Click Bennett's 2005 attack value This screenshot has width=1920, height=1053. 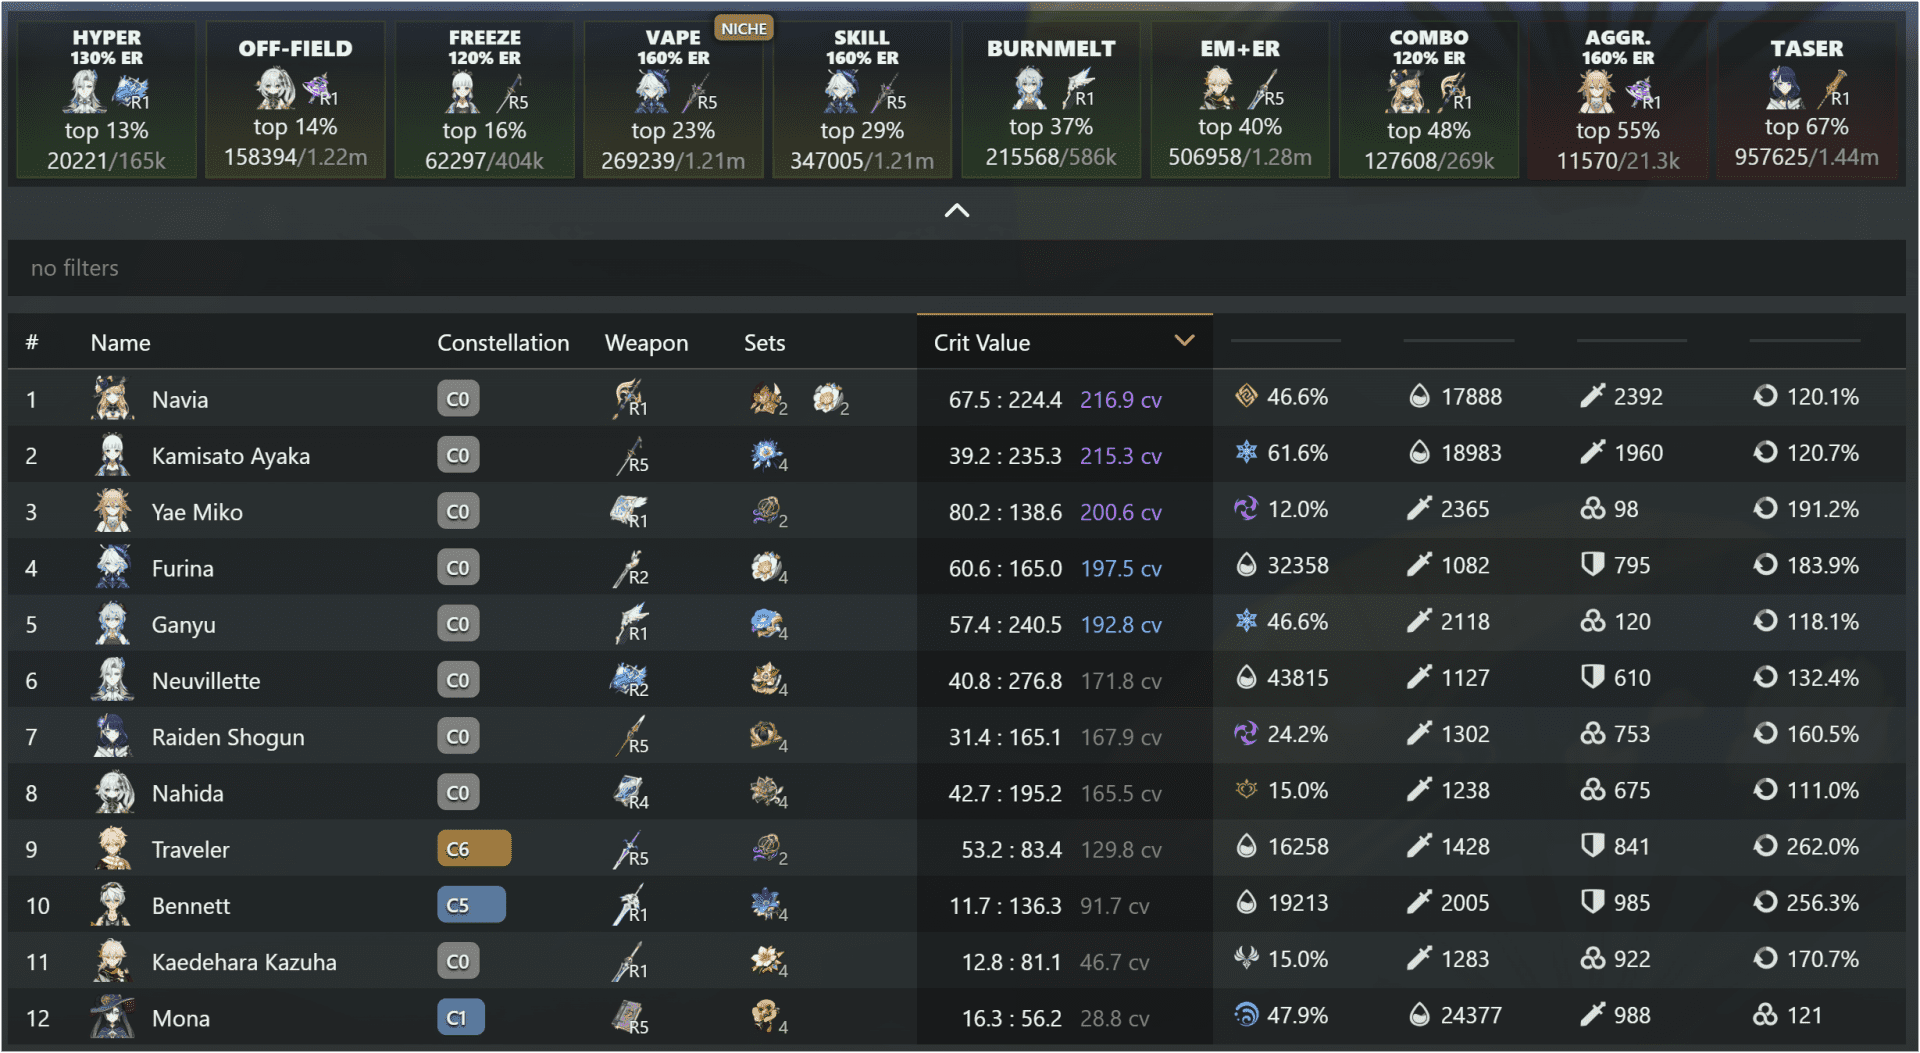1465,903
